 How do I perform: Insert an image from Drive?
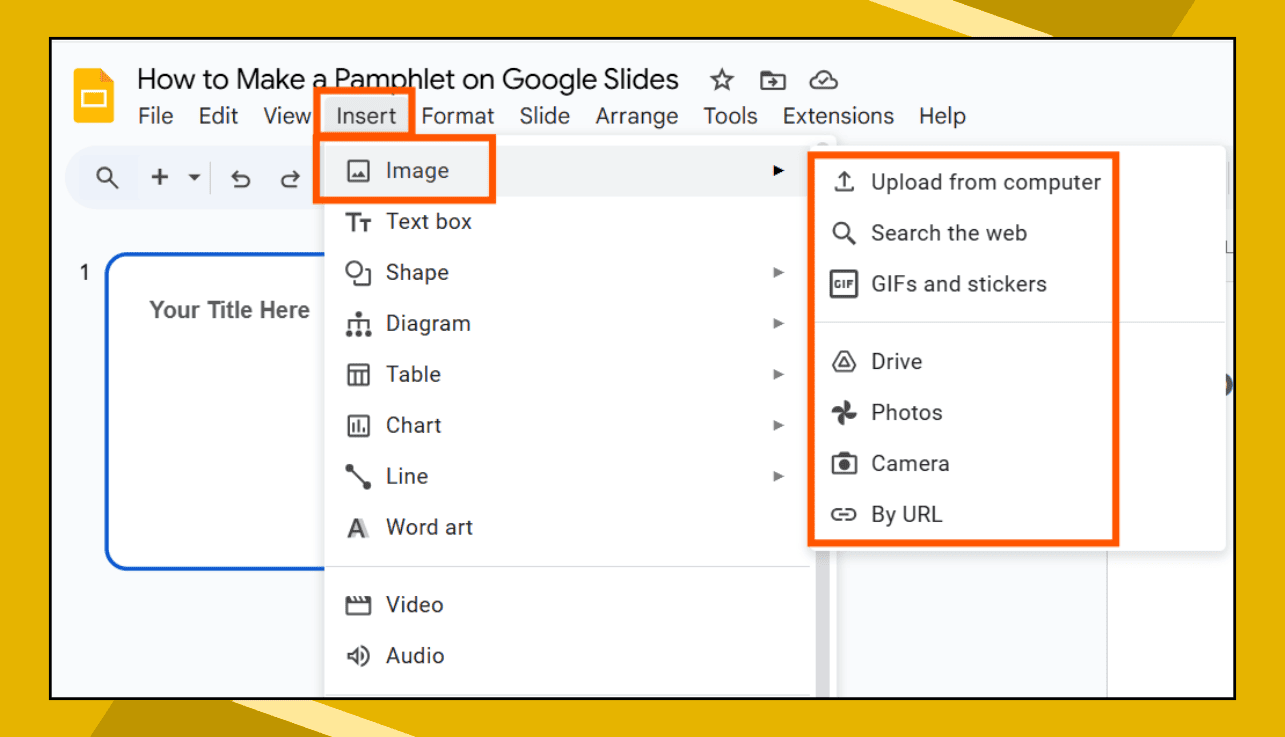[x=896, y=361]
